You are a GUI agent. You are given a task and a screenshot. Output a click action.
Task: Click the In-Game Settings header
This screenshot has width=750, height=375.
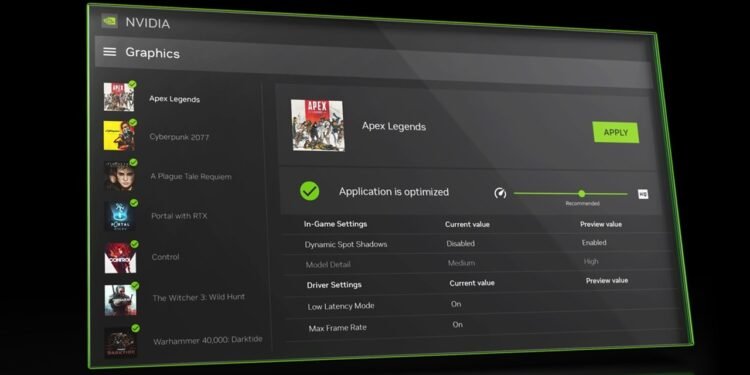(x=335, y=224)
